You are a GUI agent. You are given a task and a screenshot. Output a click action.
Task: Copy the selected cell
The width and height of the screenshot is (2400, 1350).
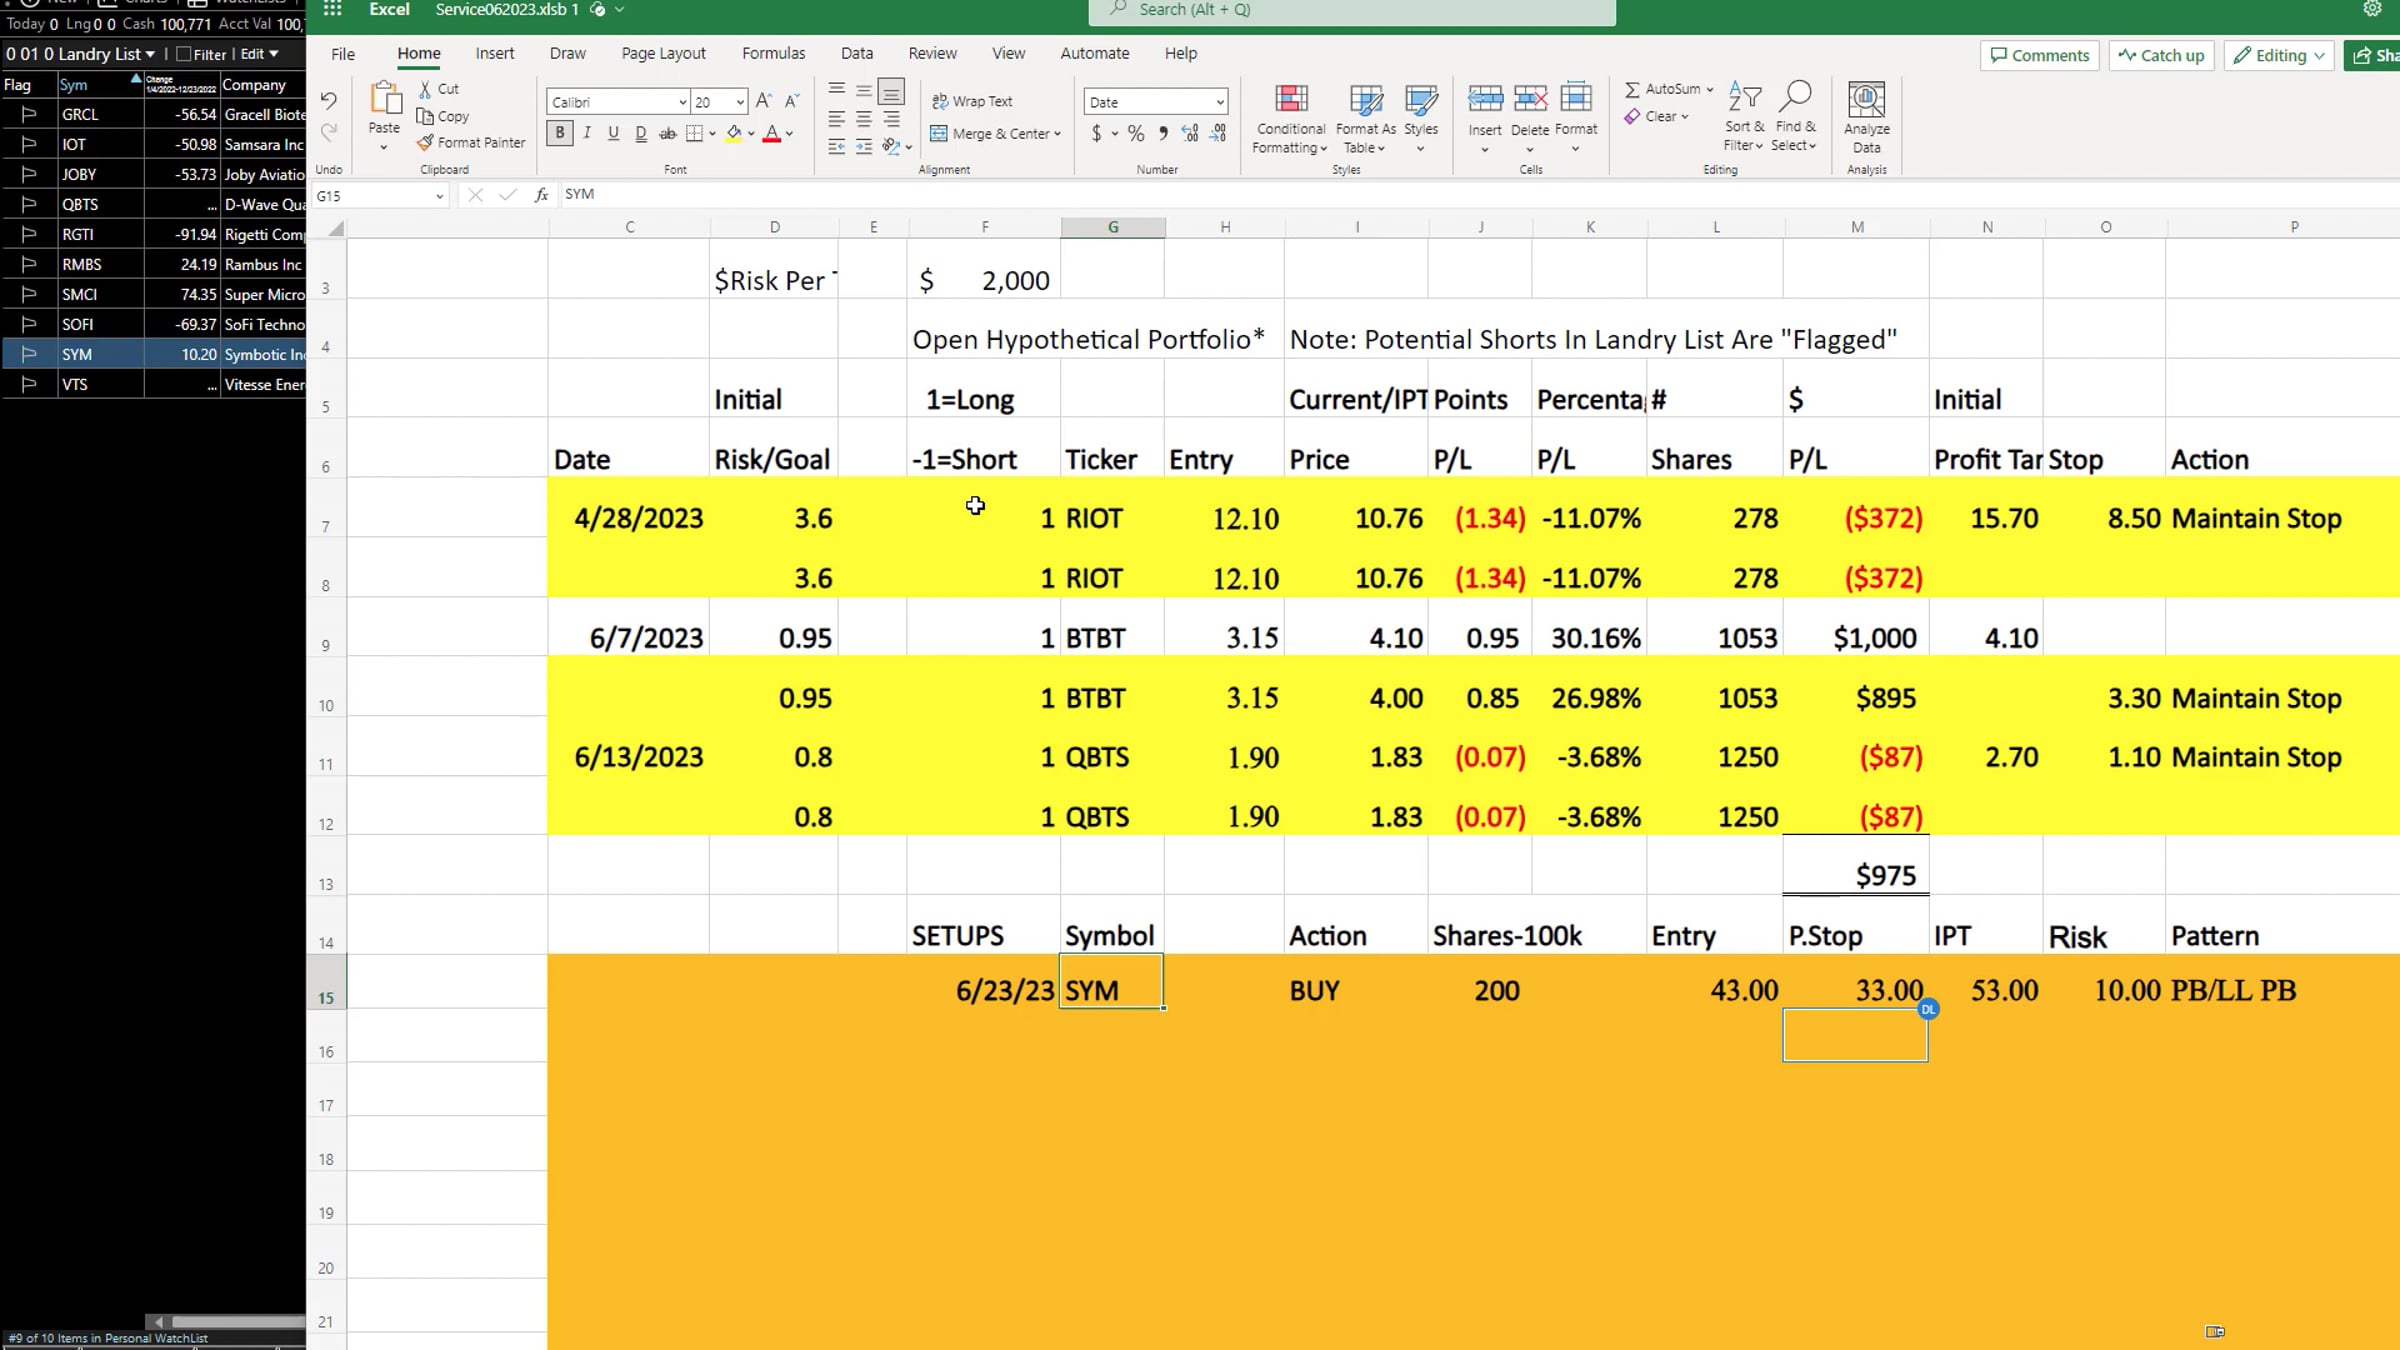point(442,116)
